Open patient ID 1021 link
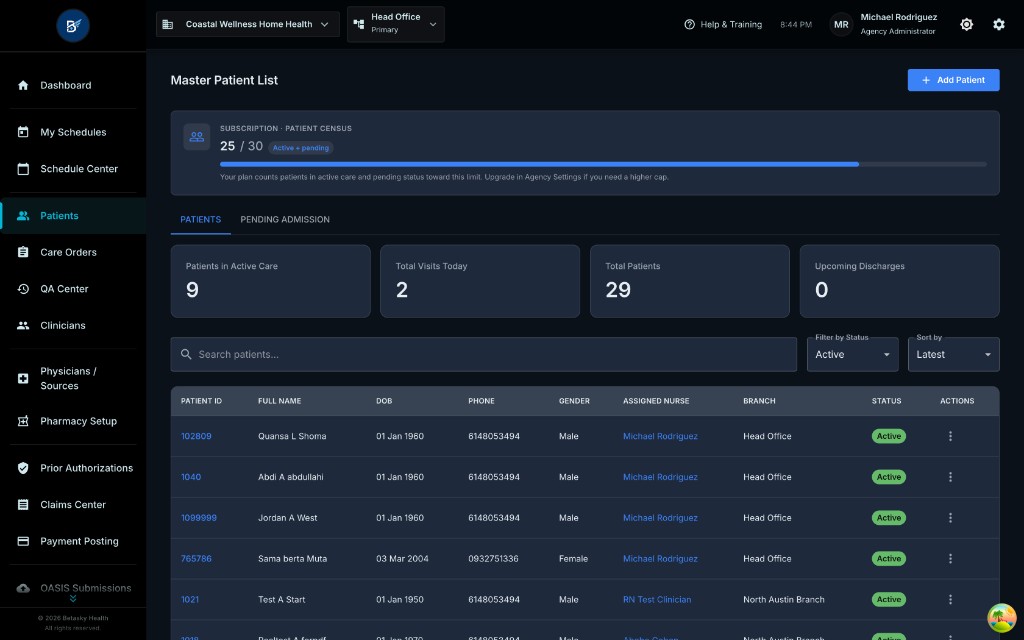1024x640 pixels. pos(189,600)
